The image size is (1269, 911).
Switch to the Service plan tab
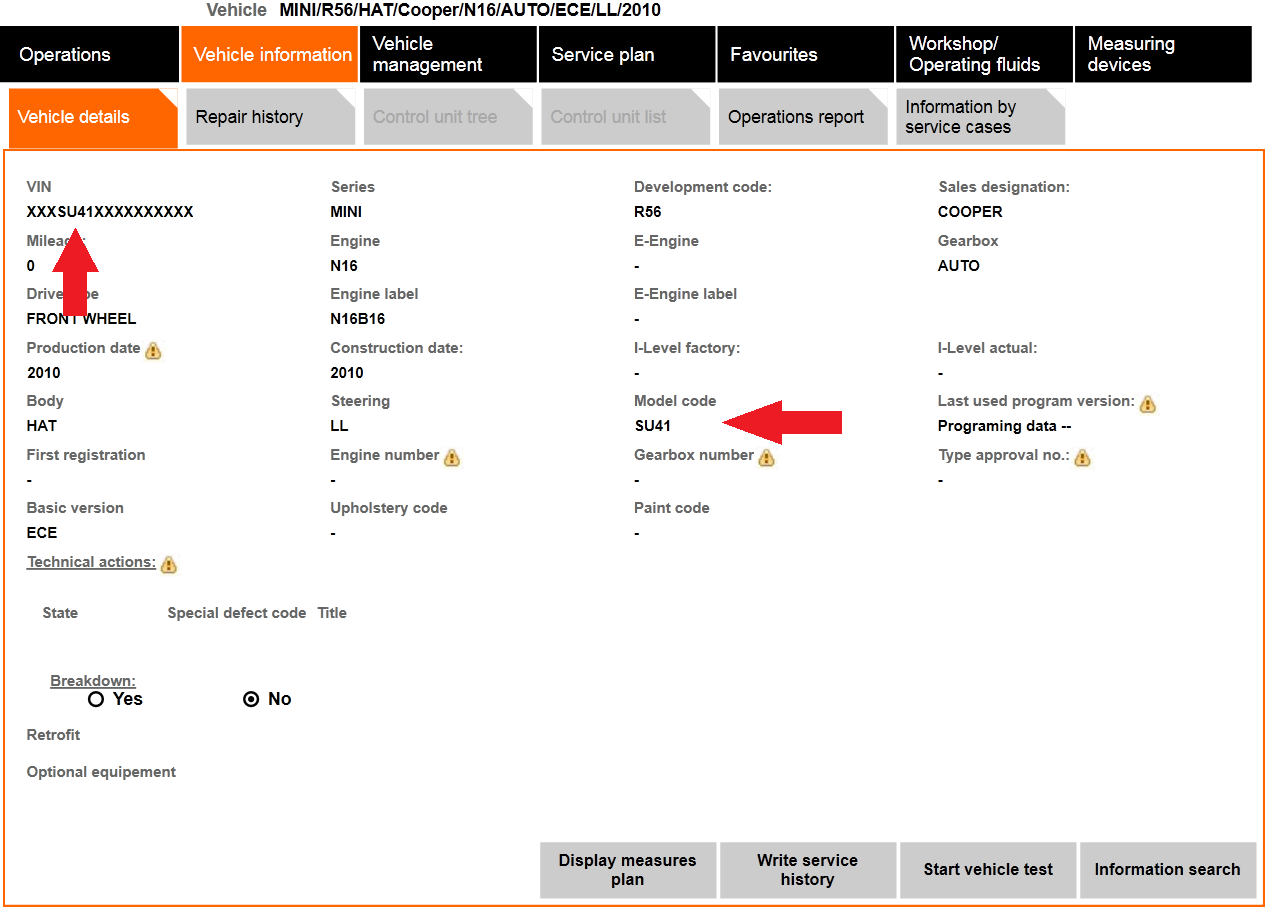626,55
